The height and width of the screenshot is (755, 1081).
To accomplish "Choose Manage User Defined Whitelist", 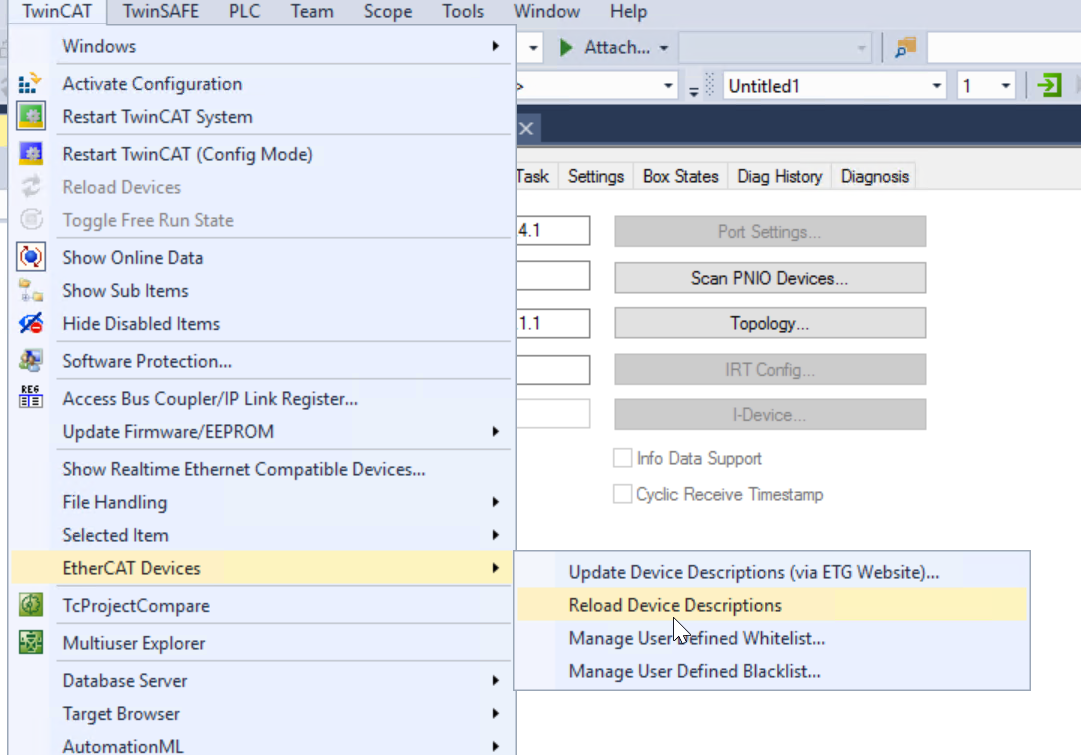I will [772, 638].
